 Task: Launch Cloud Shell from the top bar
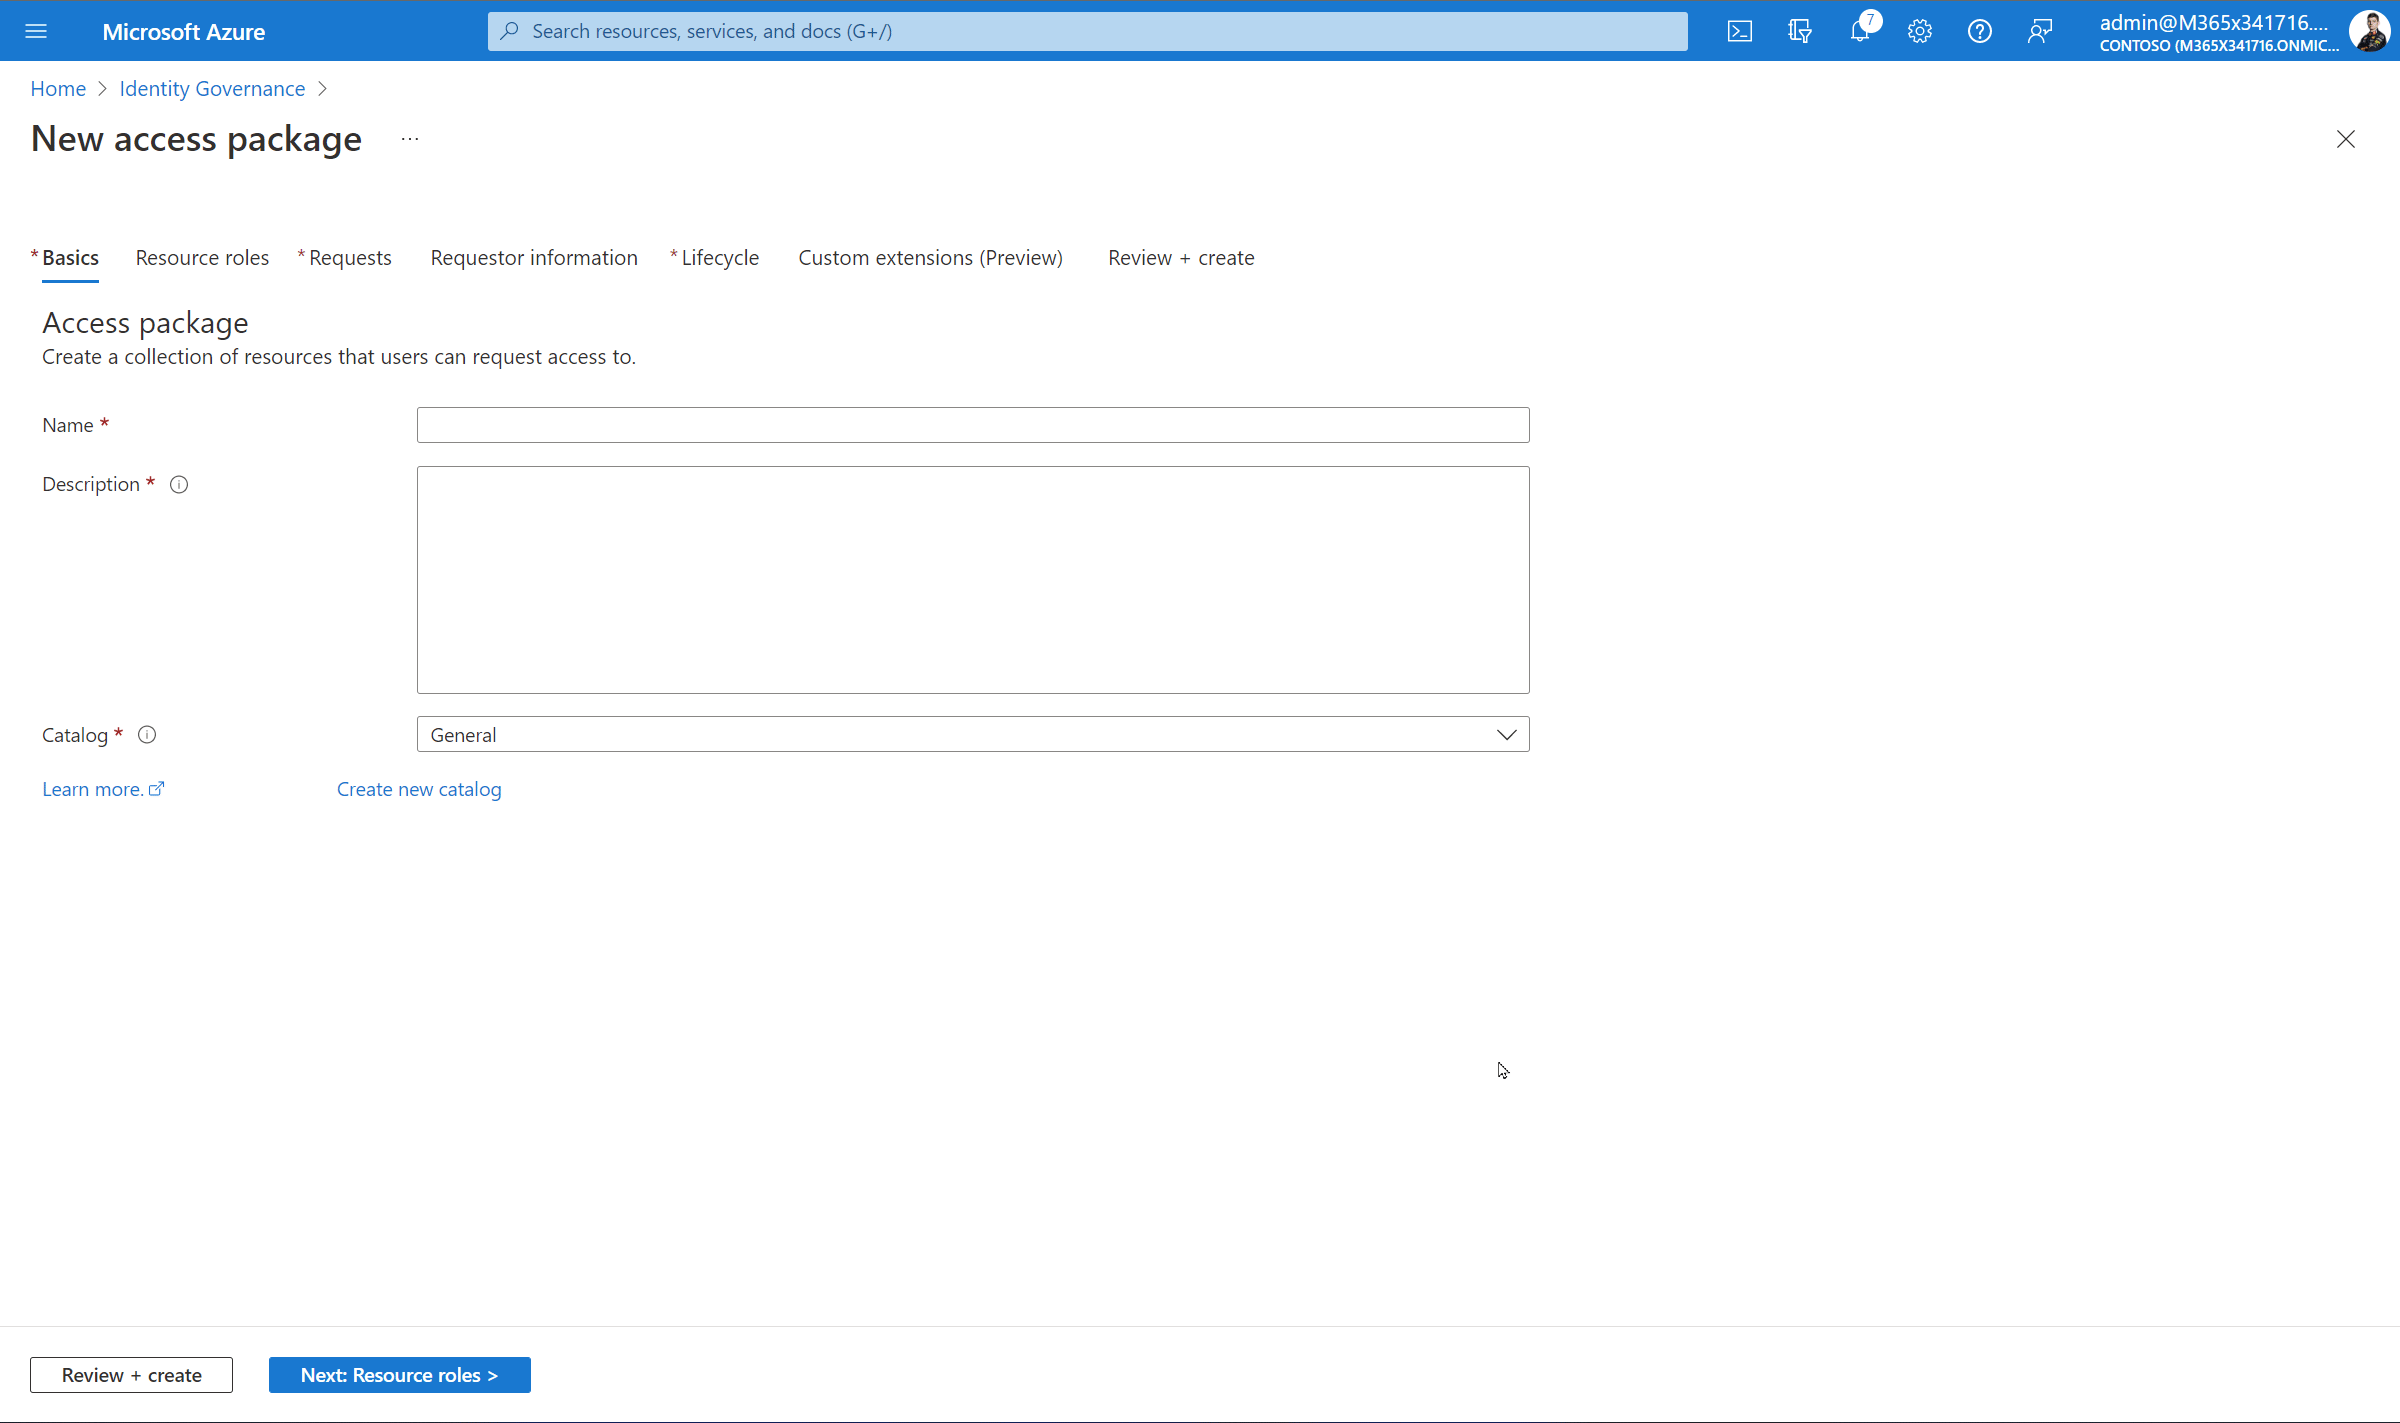point(1740,31)
